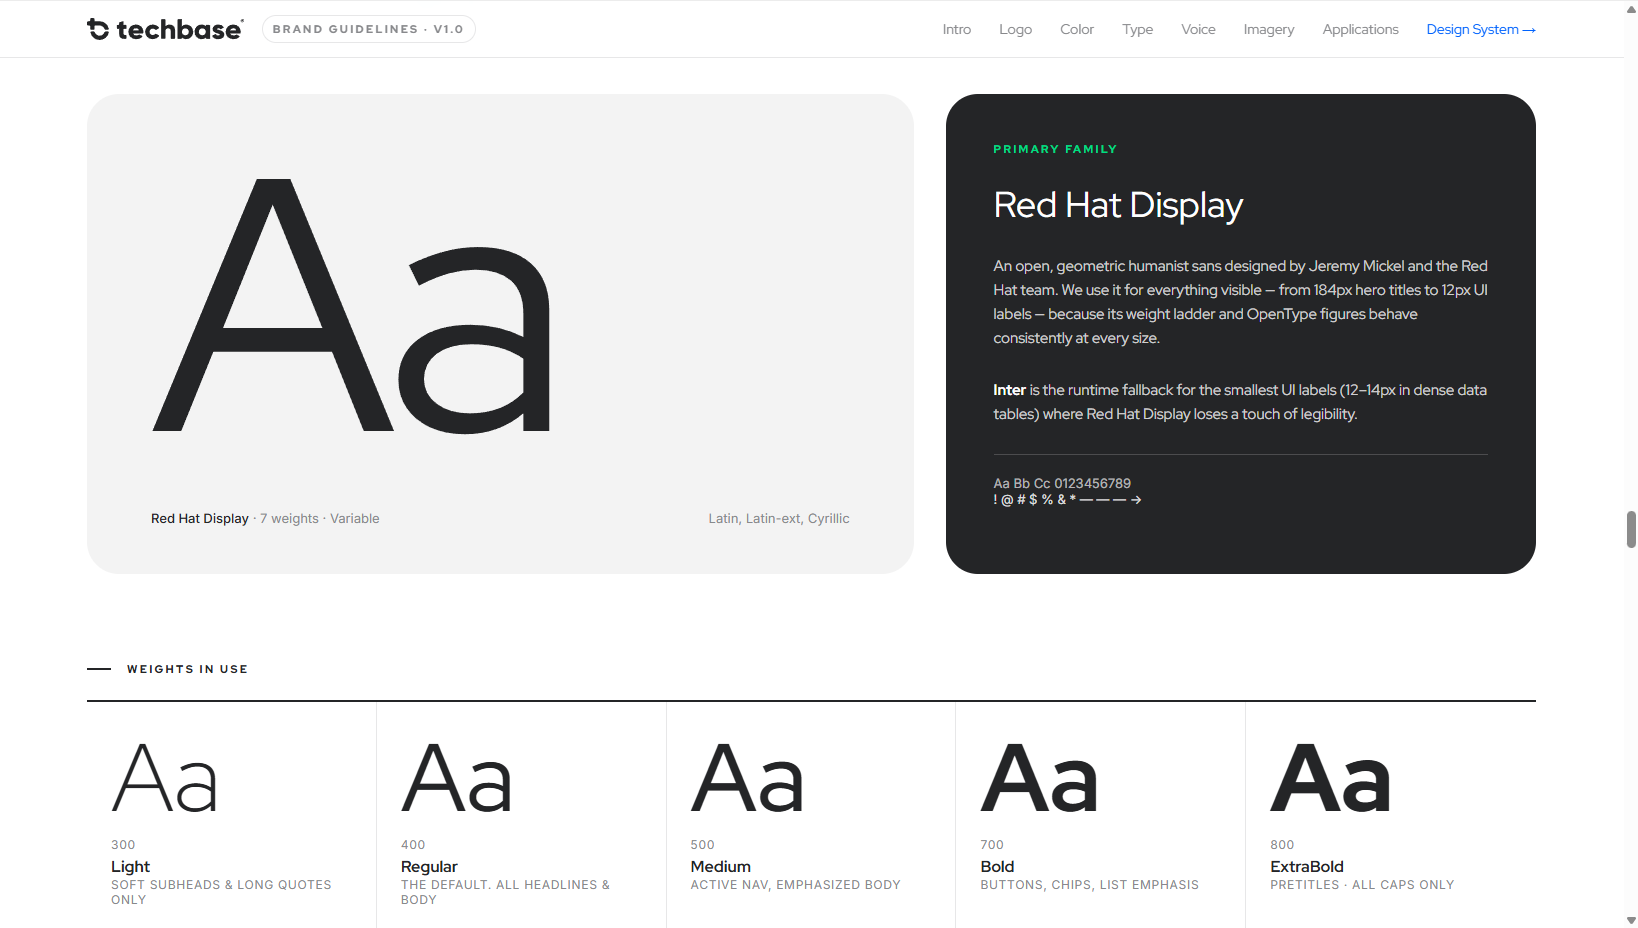Viewport: 1638px width, 928px height.
Task: Click the scrollbar up arrow
Action: tap(1631, 8)
